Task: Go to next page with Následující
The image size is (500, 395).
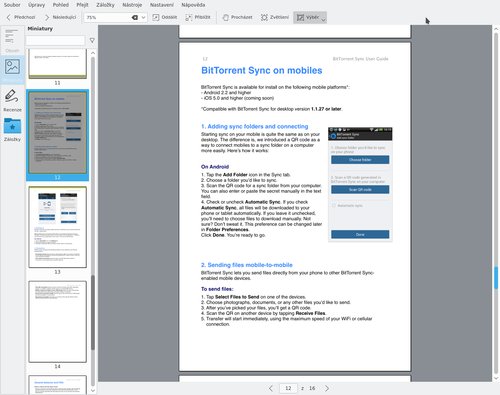Action: tap(60, 17)
